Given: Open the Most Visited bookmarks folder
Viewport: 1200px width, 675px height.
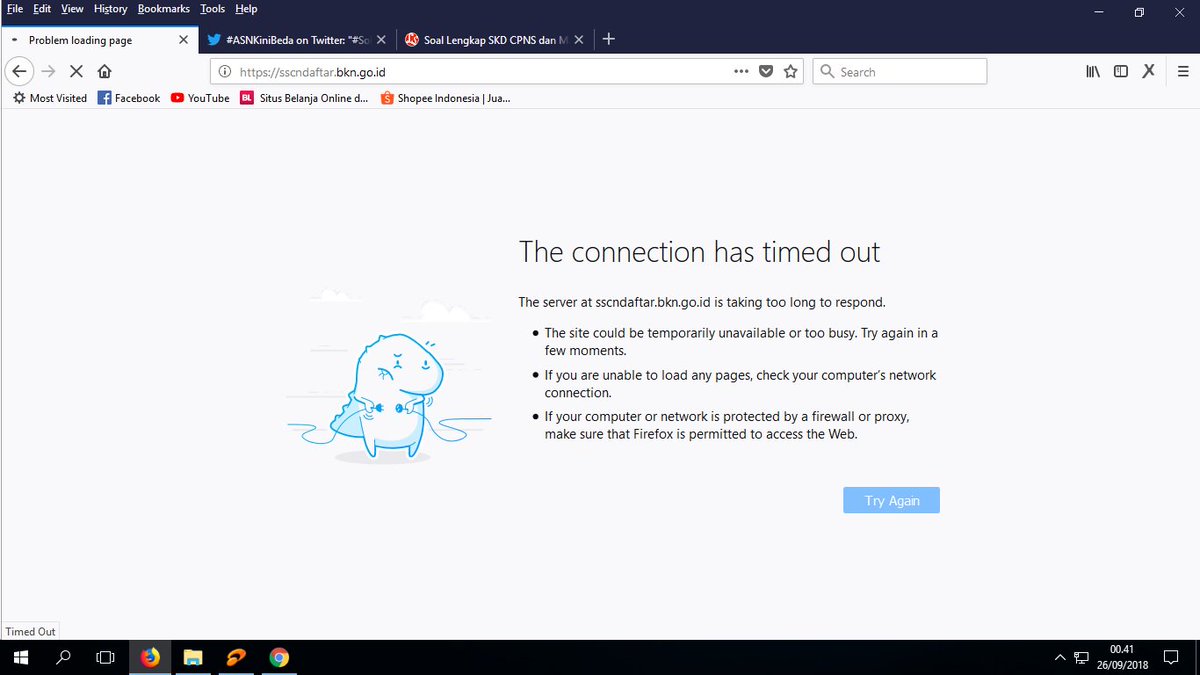Looking at the screenshot, I should [49, 98].
